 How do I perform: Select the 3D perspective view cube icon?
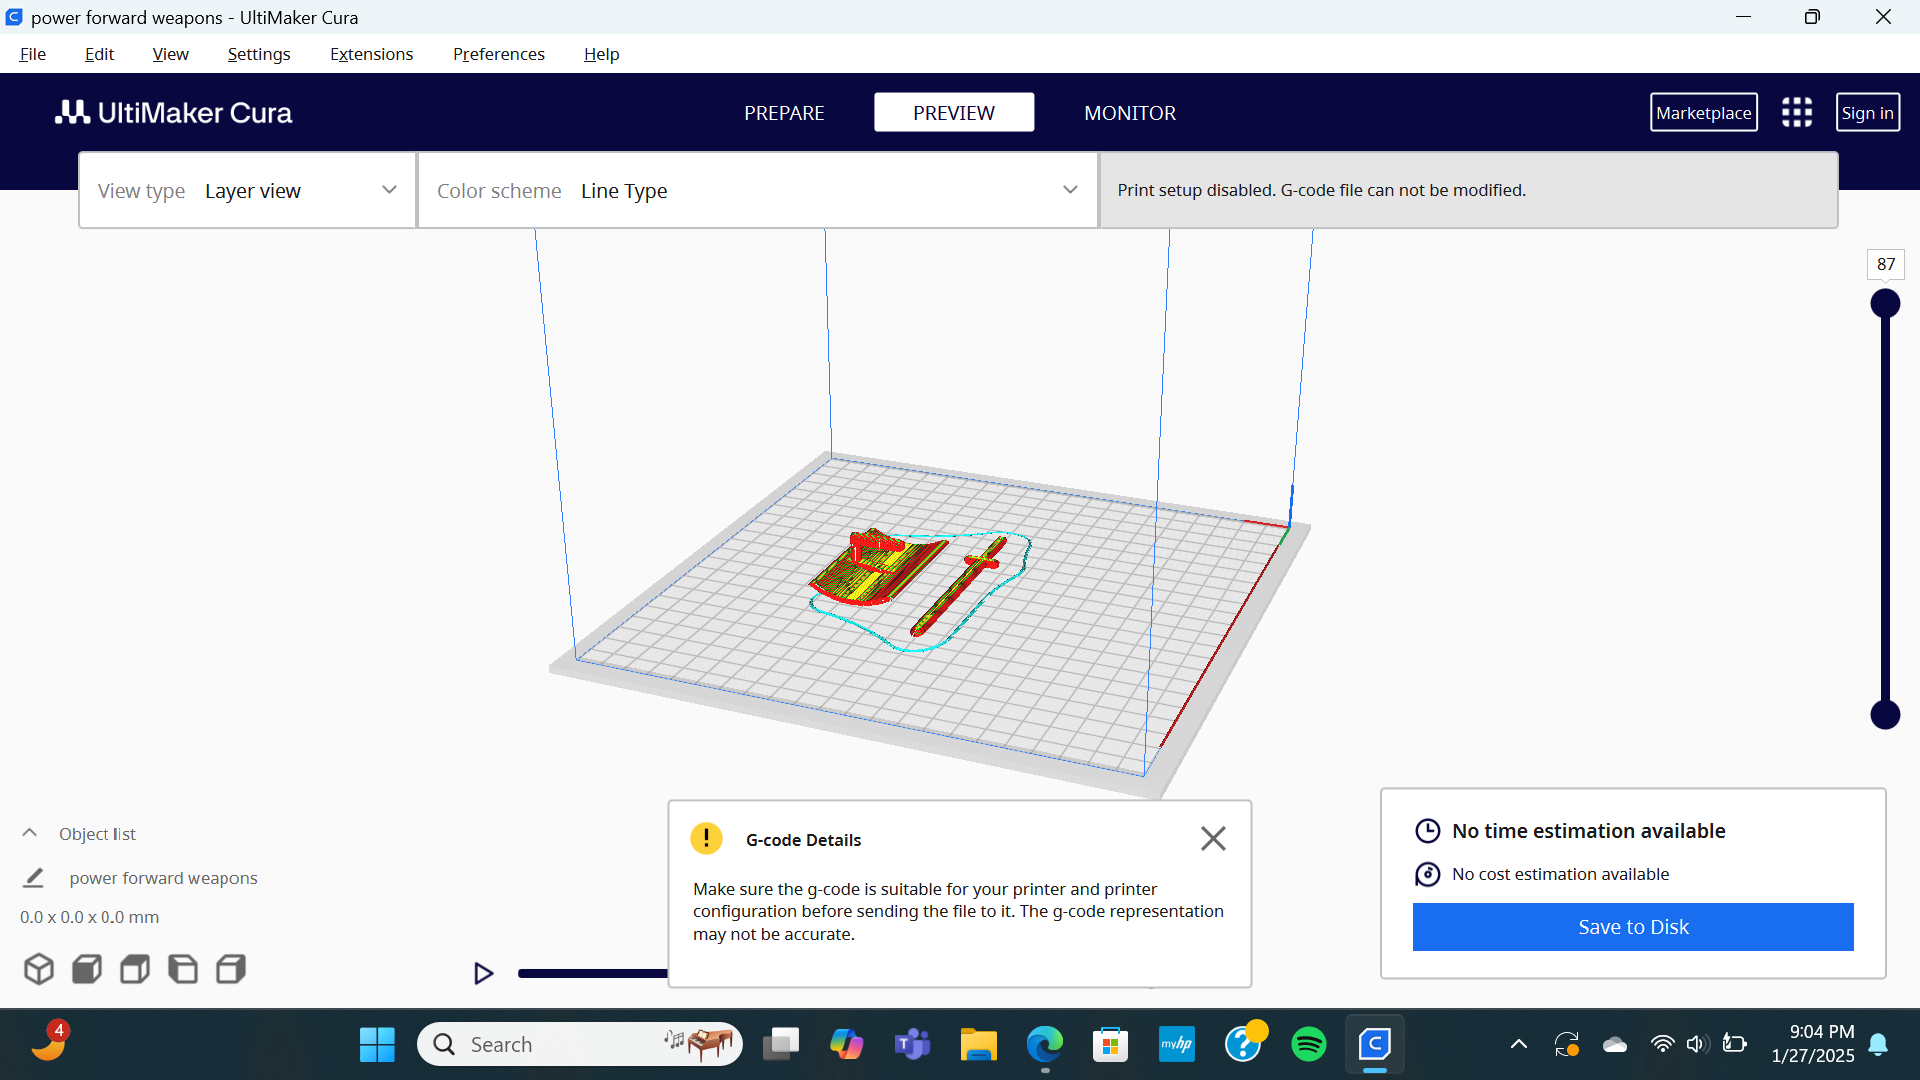coord(39,969)
